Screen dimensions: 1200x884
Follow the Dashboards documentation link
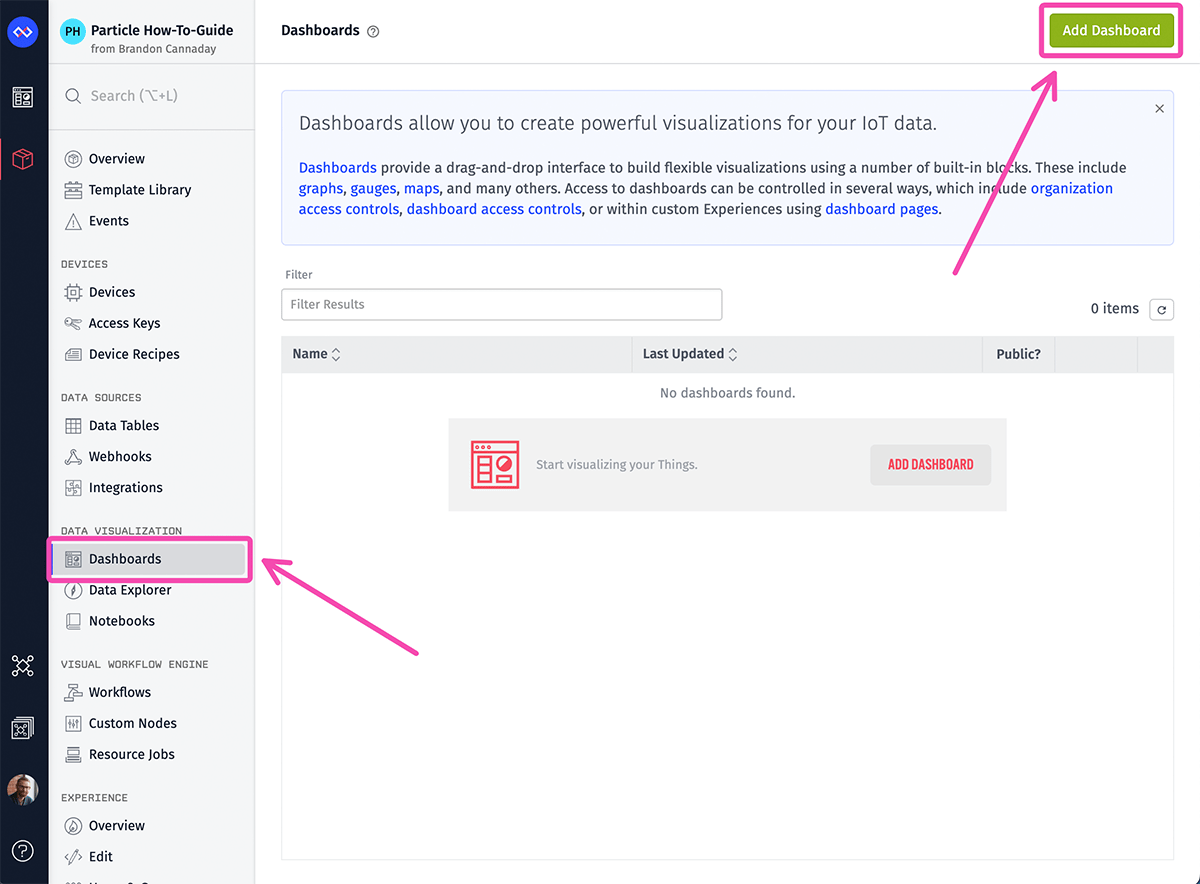338,168
